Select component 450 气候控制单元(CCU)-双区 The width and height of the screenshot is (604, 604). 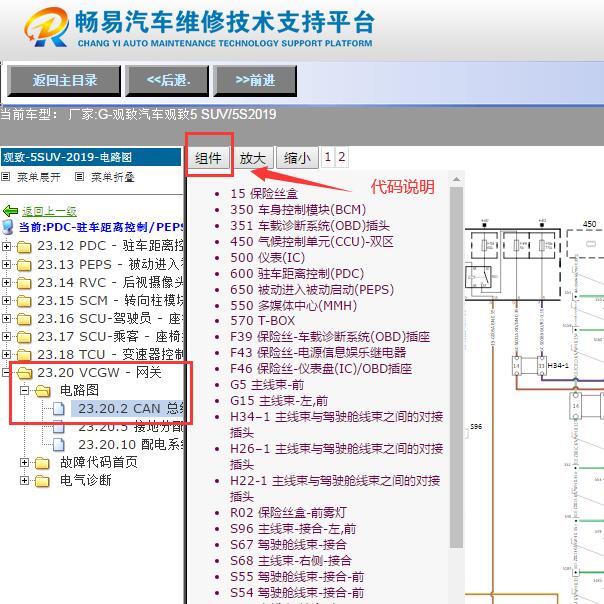click(312, 242)
